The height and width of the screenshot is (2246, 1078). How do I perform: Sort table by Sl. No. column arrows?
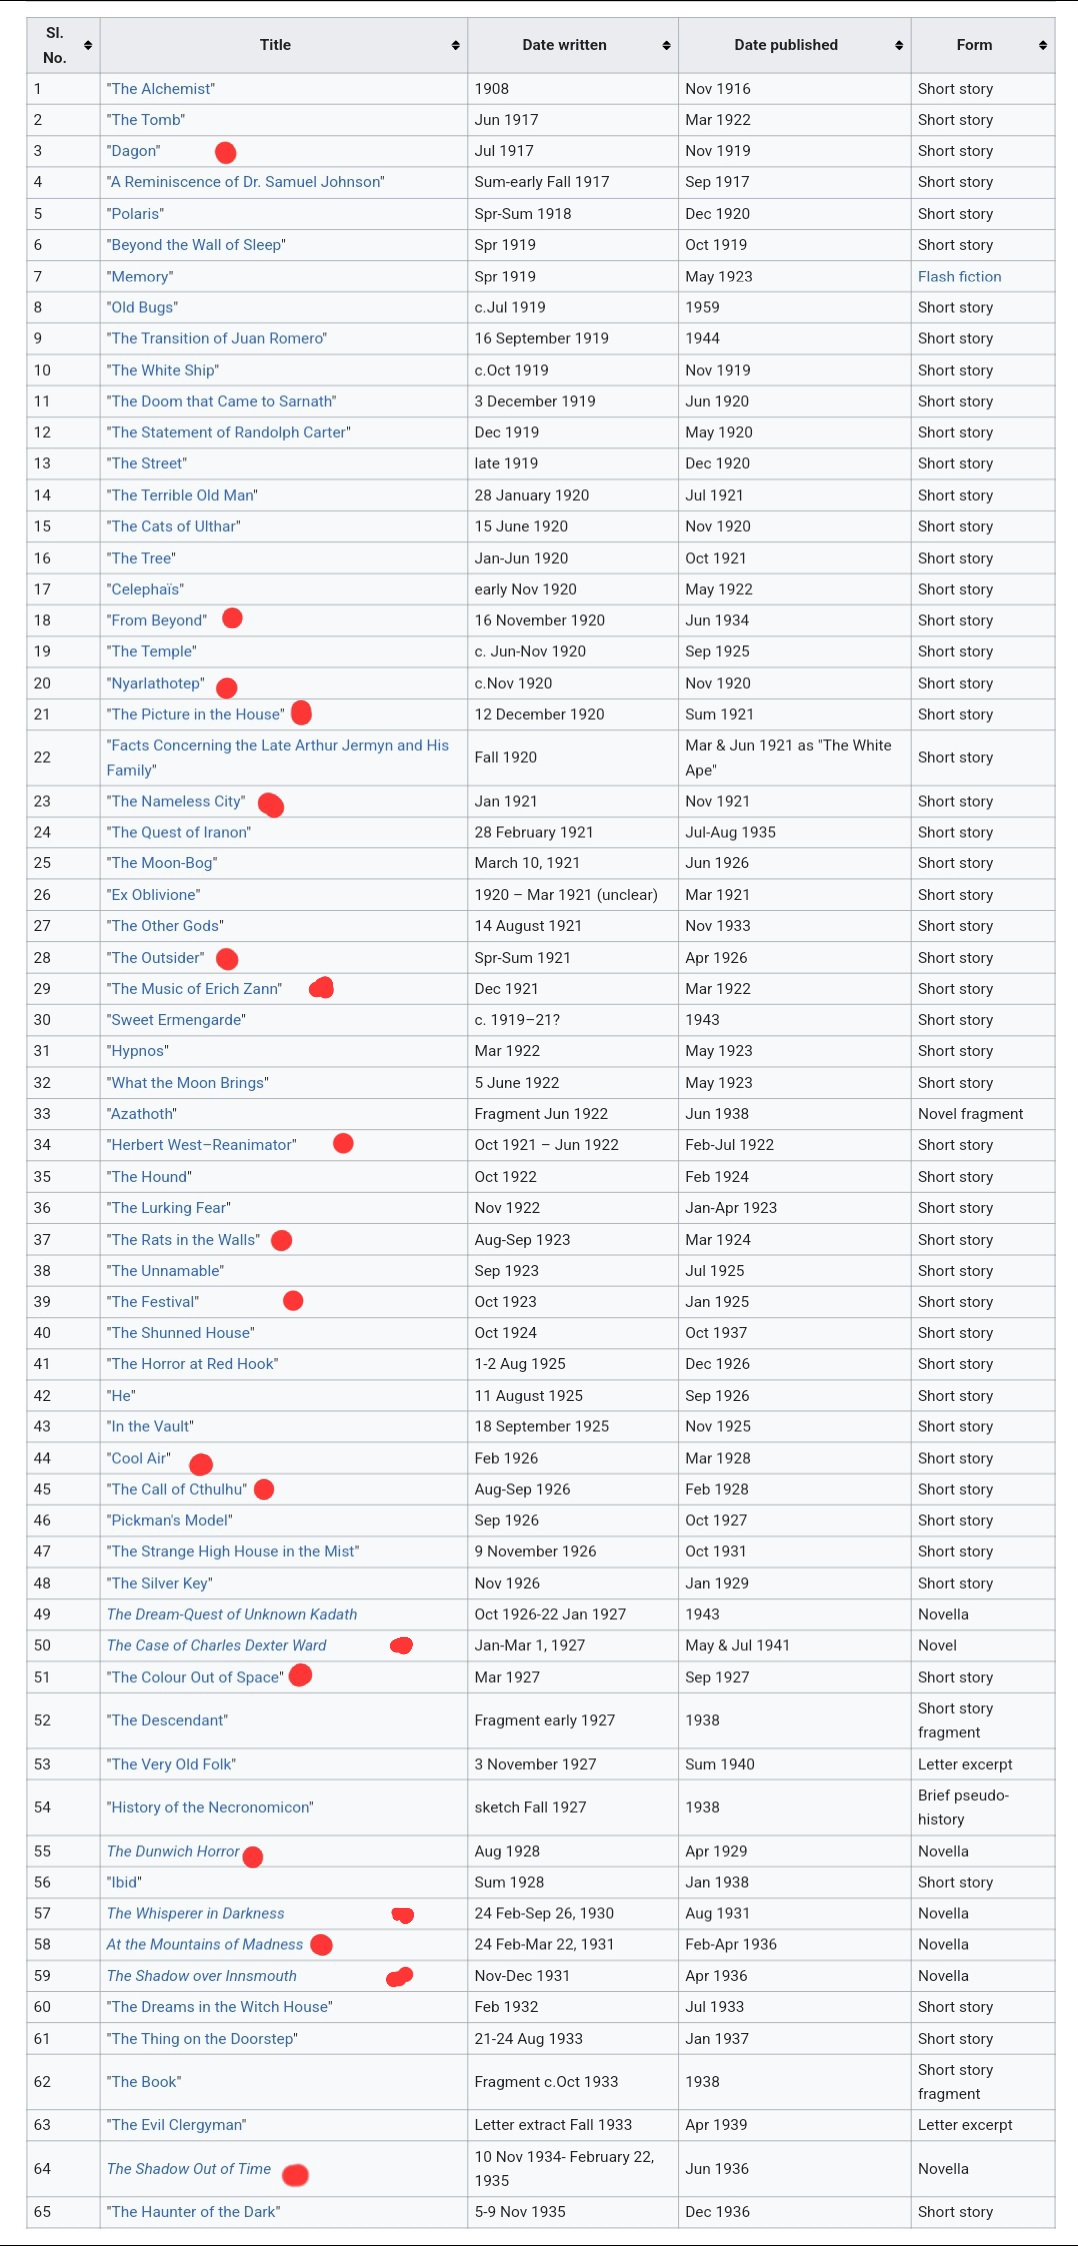pyautogui.click(x=88, y=45)
